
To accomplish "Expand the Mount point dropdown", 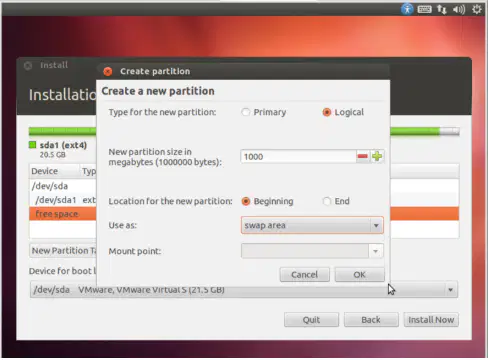I will 312,251.
